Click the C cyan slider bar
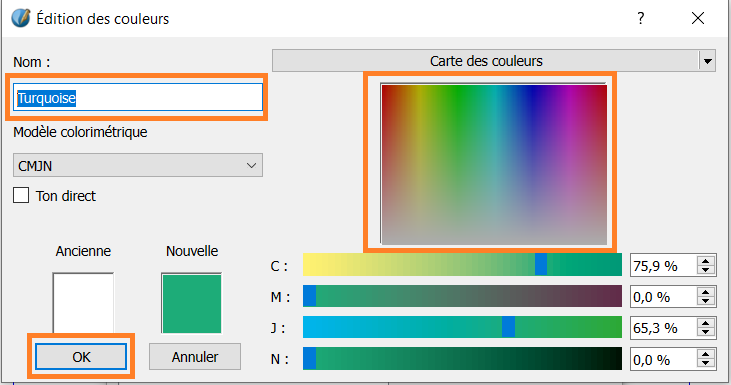Screen dimensions: 731x385 462,265
